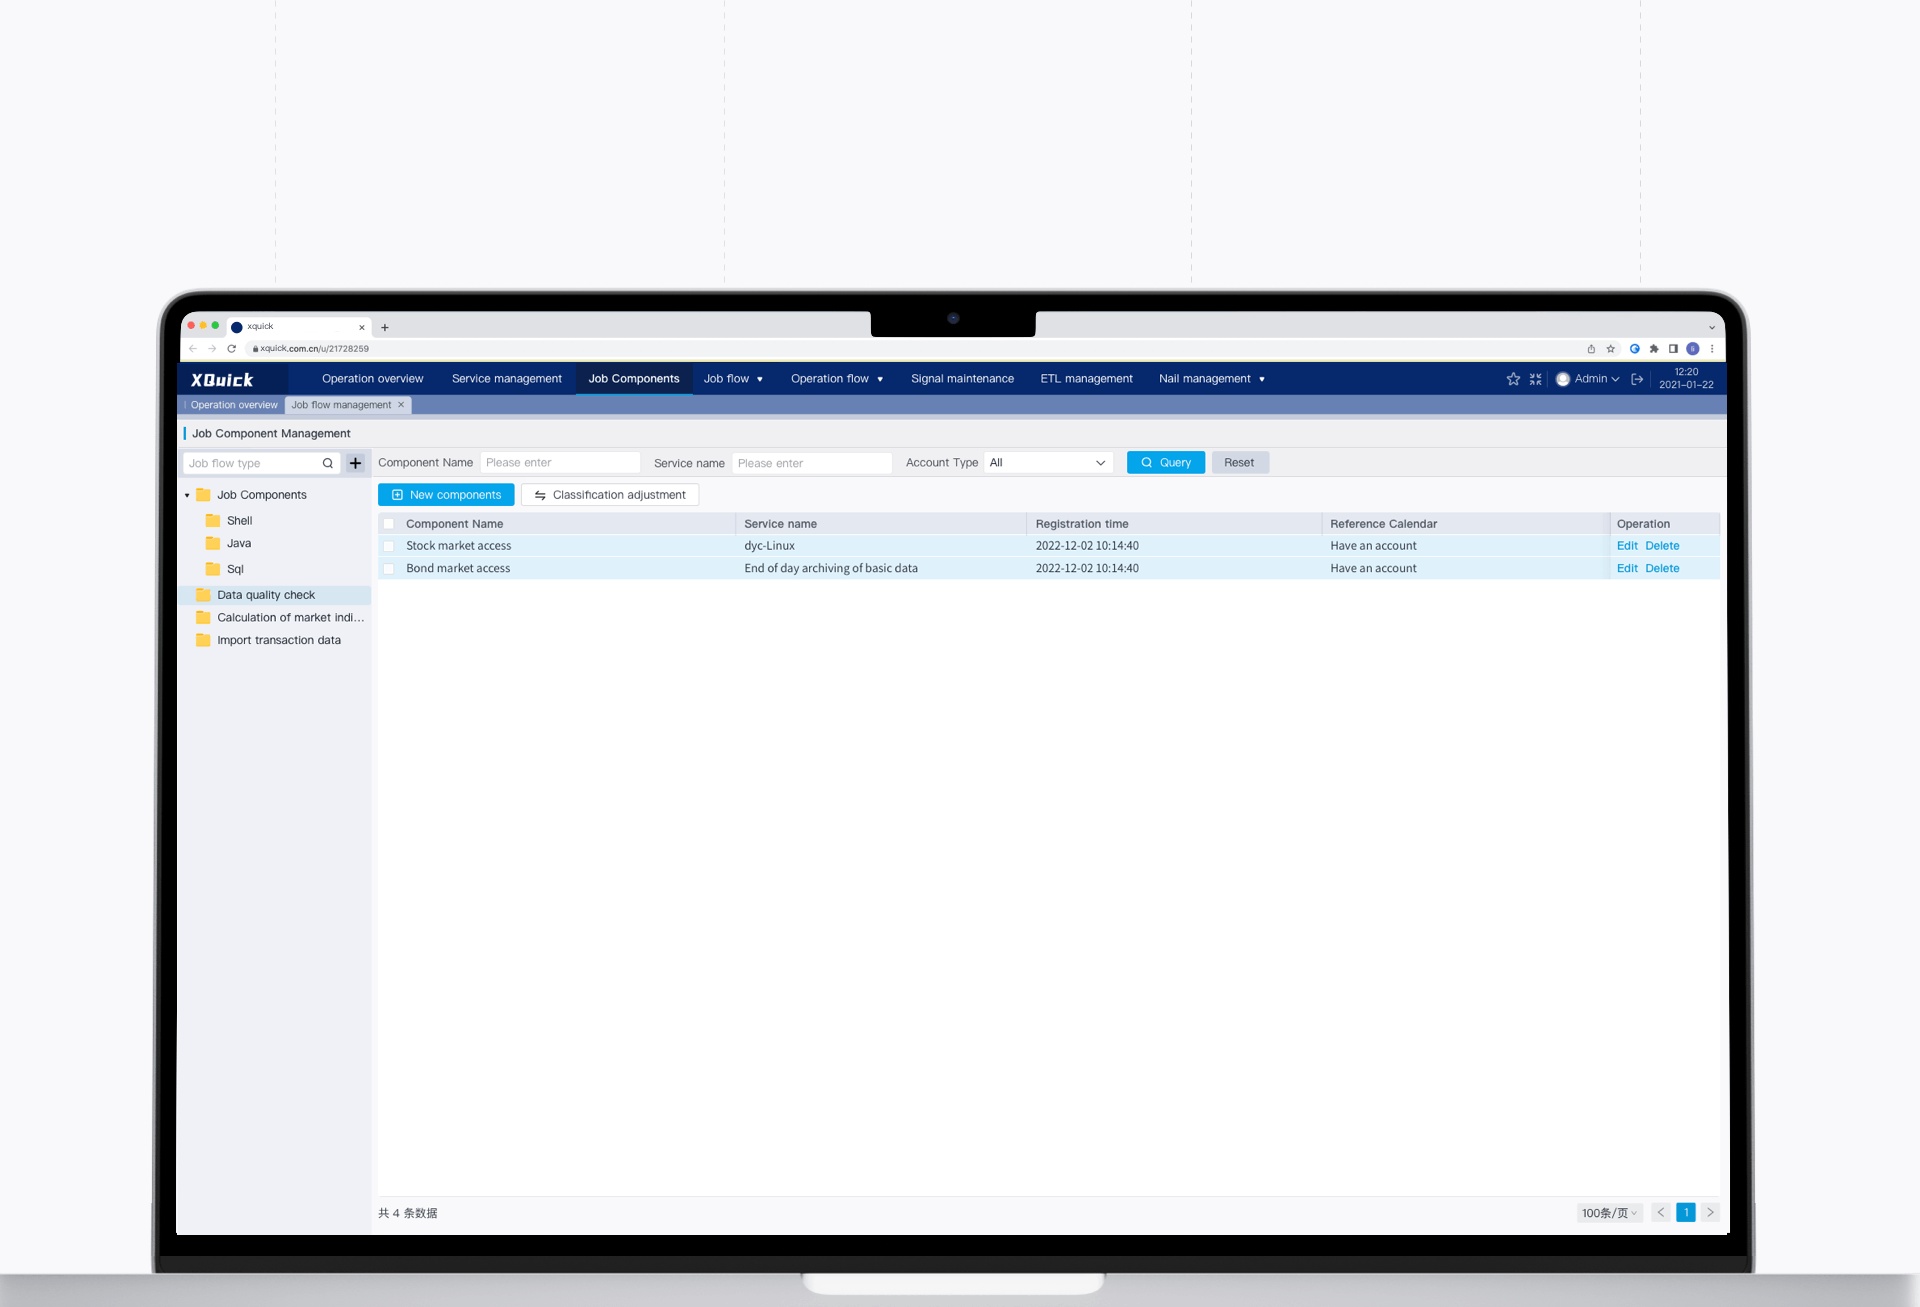Open the Service management menu

[506, 379]
